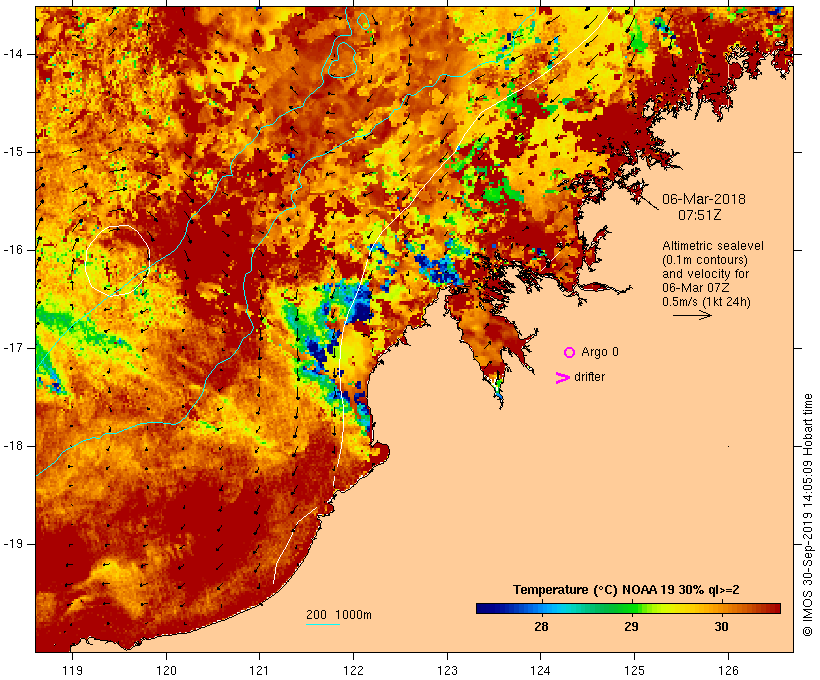Click the latitude label -15

coord(13,152)
